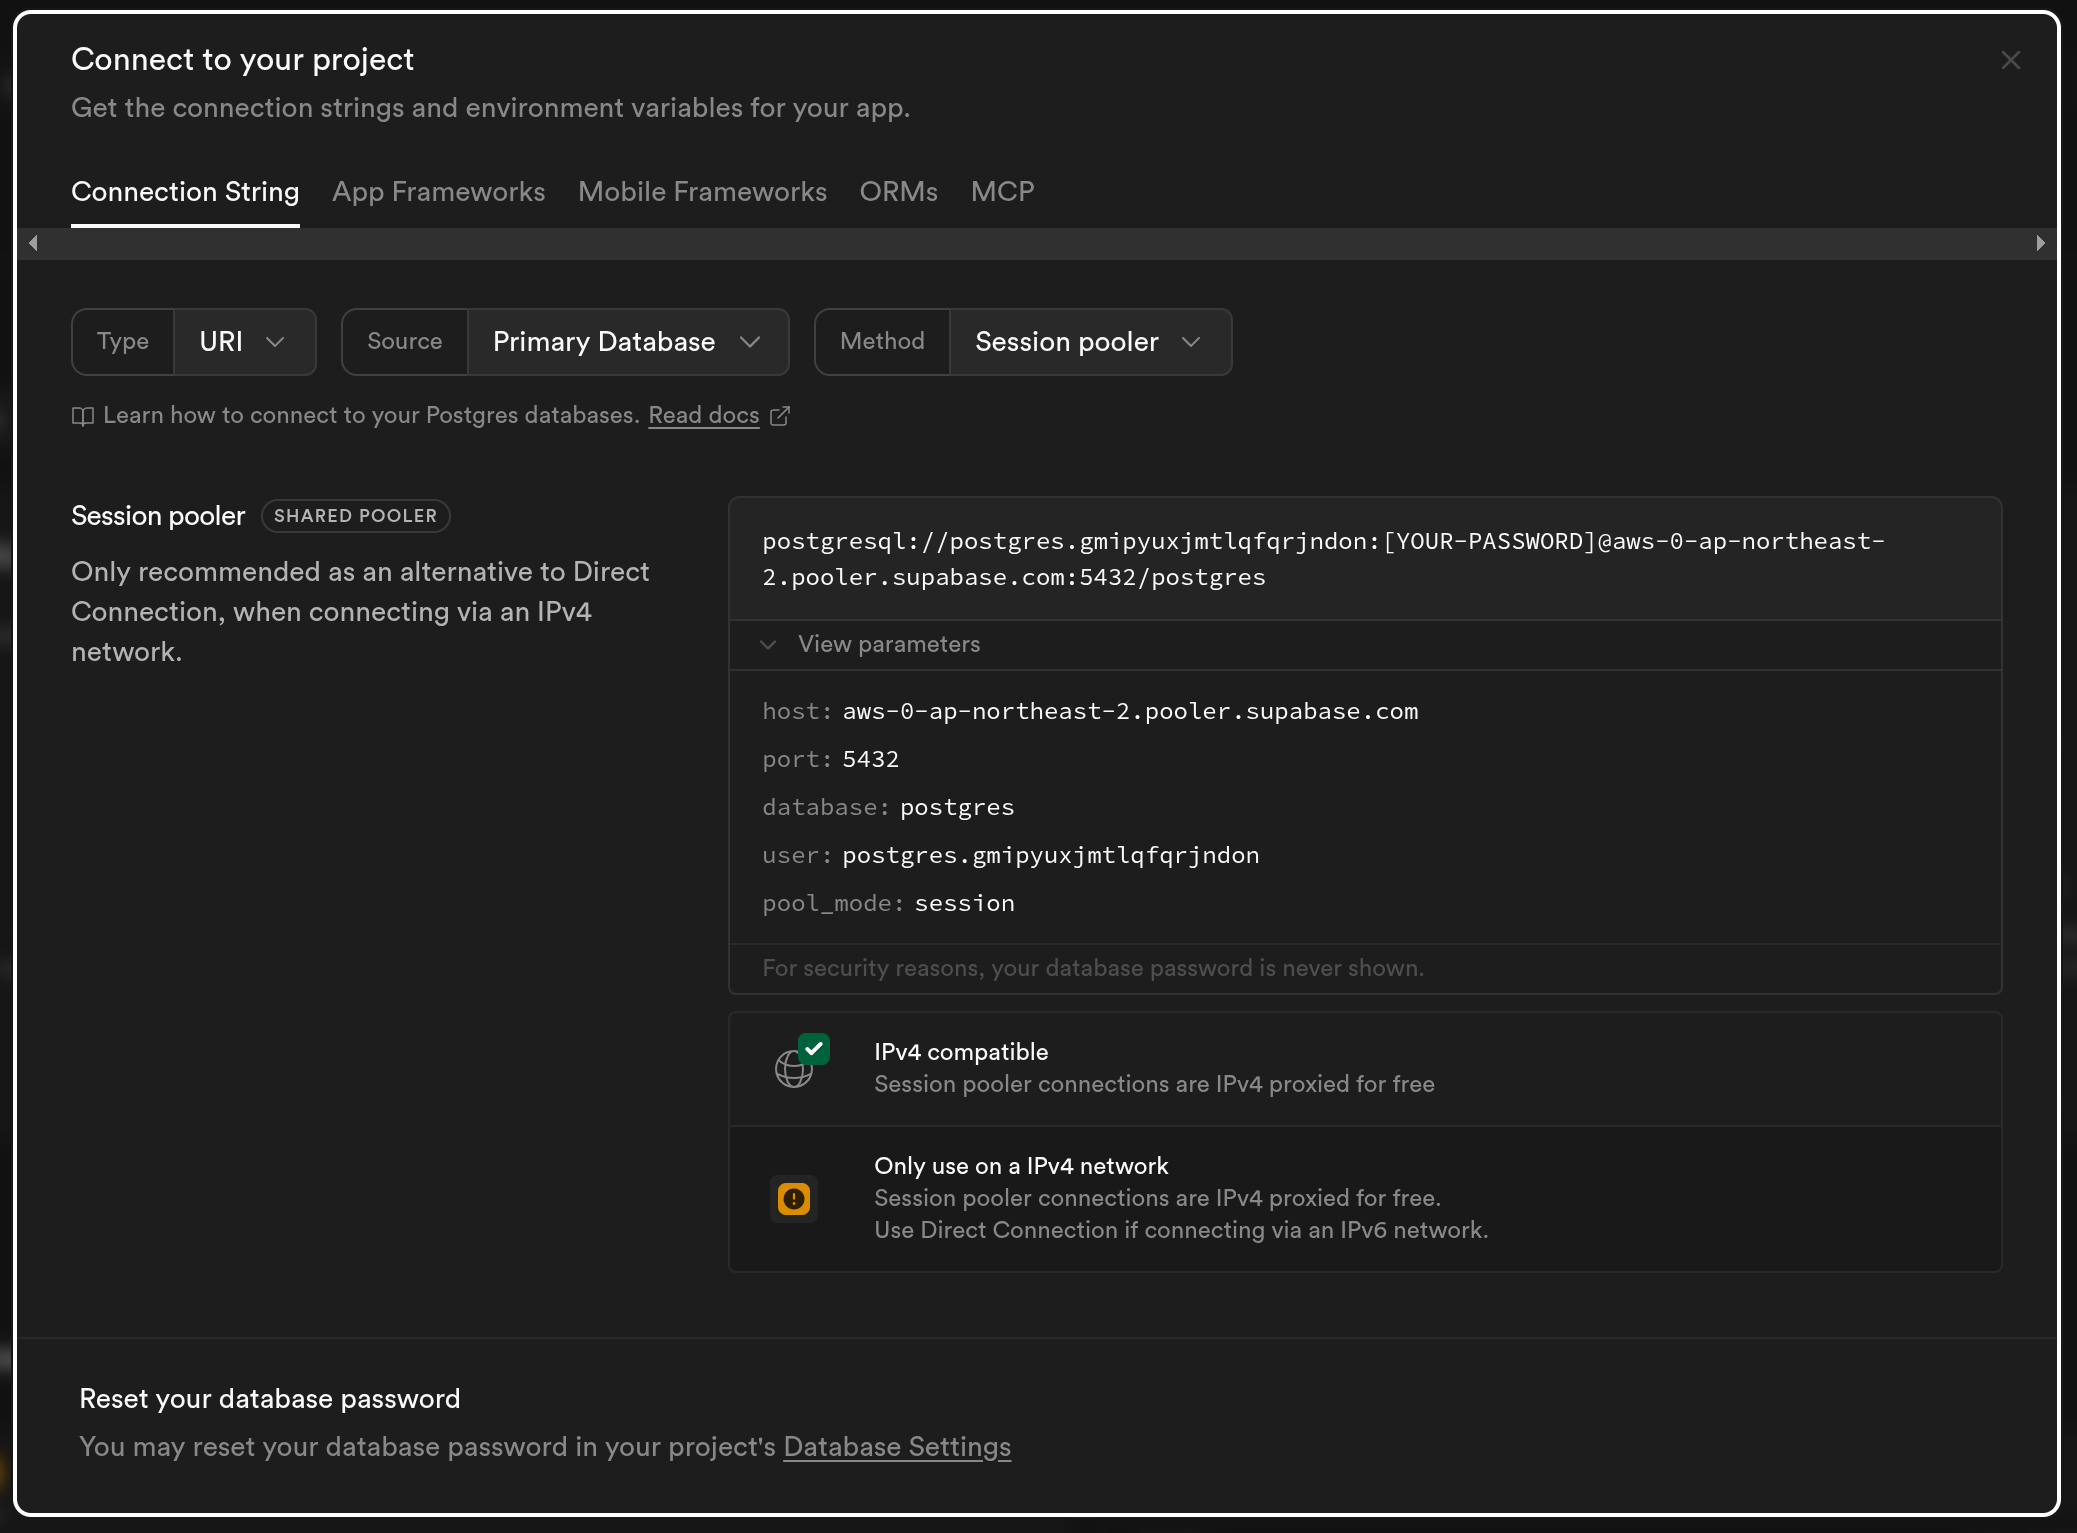Switch to the App Frameworks tab
Image resolution: width=2077 pixels, height=1533 pixels.
click(439, 191)
